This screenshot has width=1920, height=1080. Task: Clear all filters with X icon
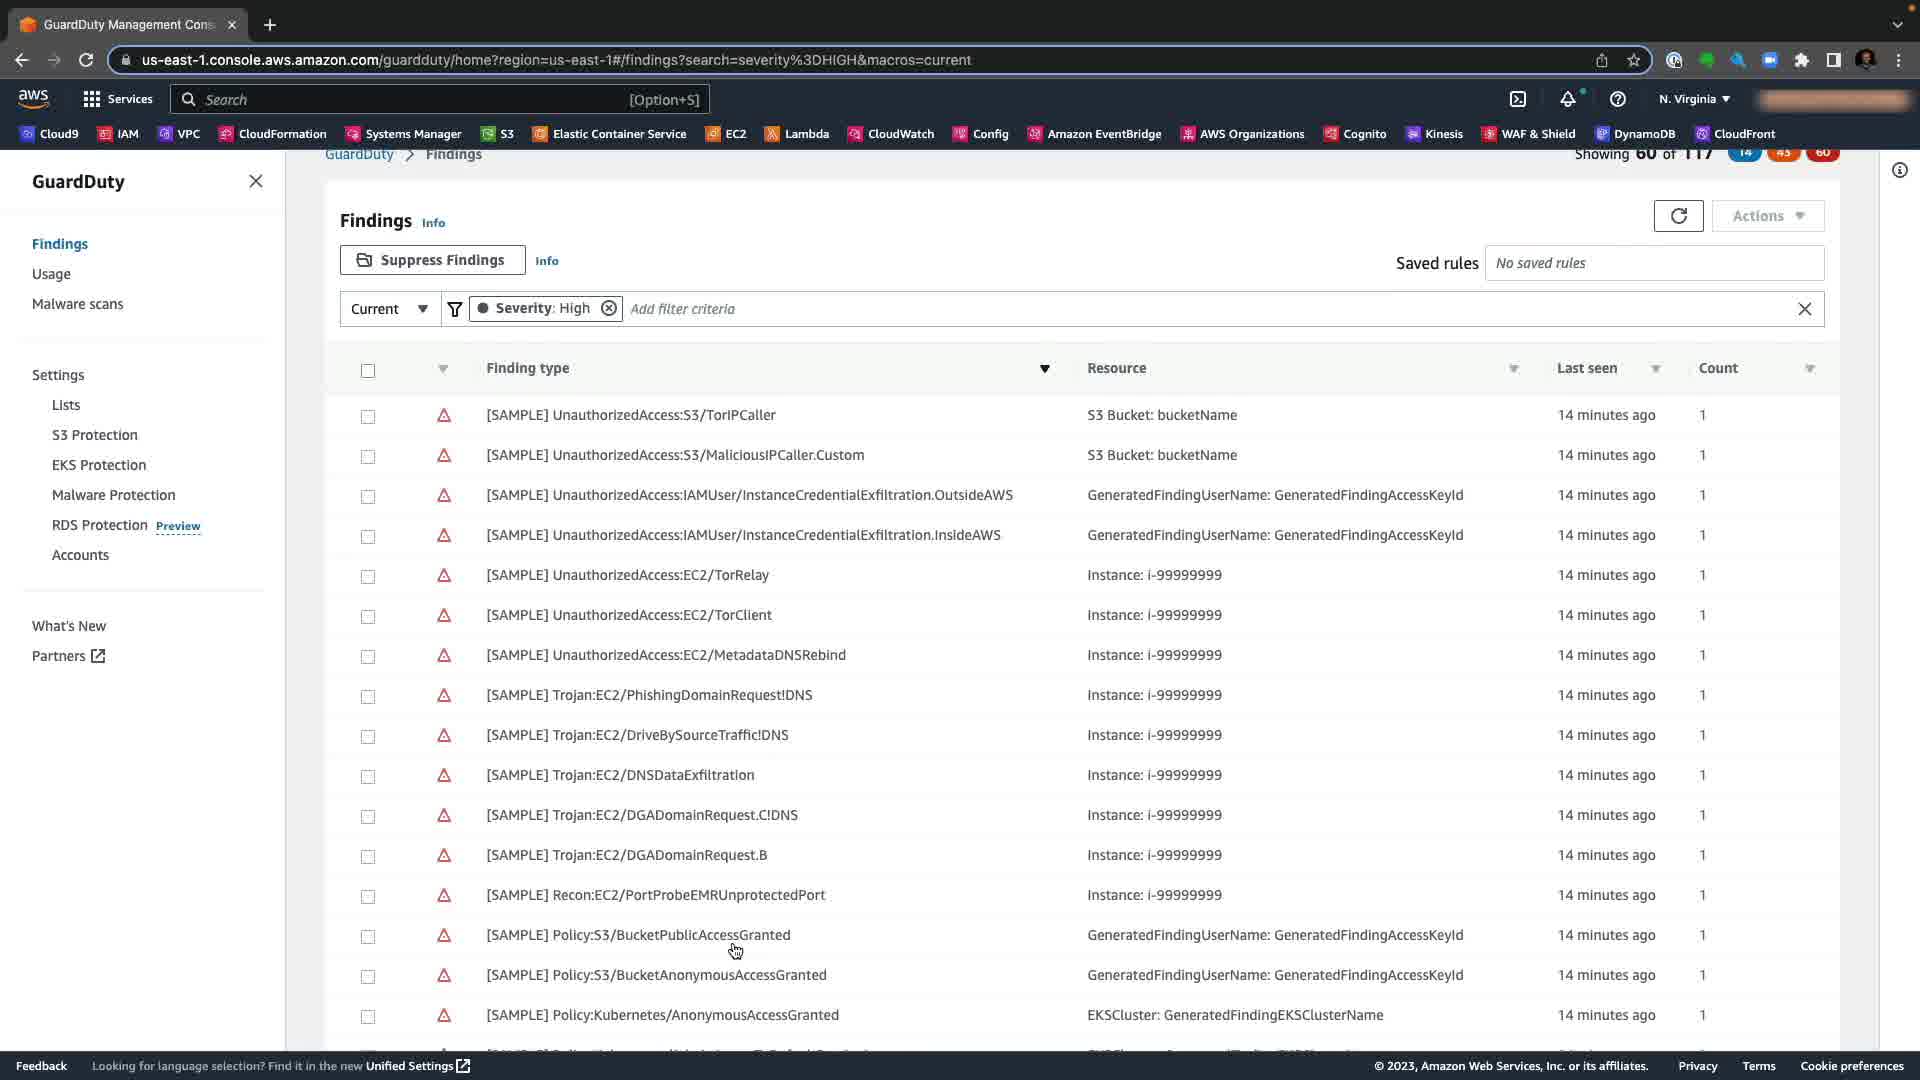[1804, 309]
